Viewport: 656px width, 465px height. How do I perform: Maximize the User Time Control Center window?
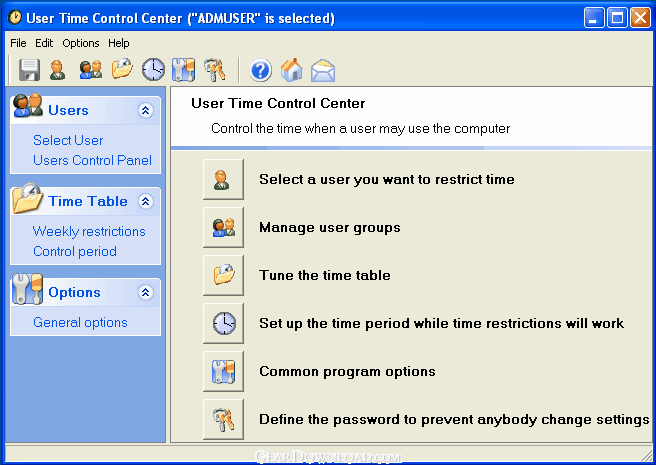617,18
